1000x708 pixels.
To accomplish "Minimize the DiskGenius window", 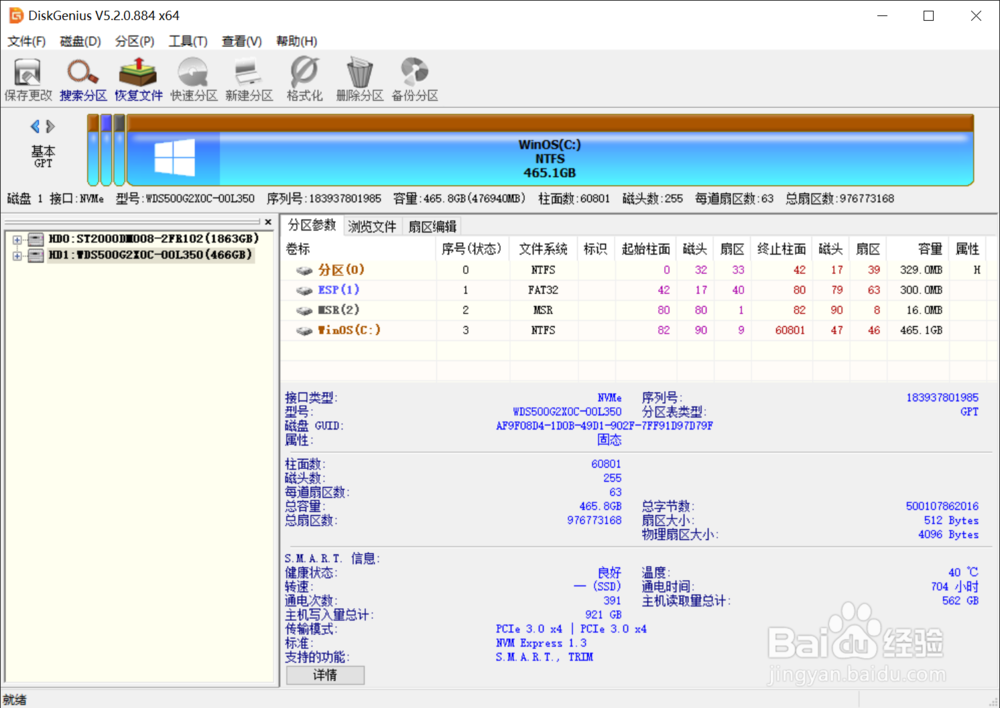I will pyautogui.click(x=882, y=16).
